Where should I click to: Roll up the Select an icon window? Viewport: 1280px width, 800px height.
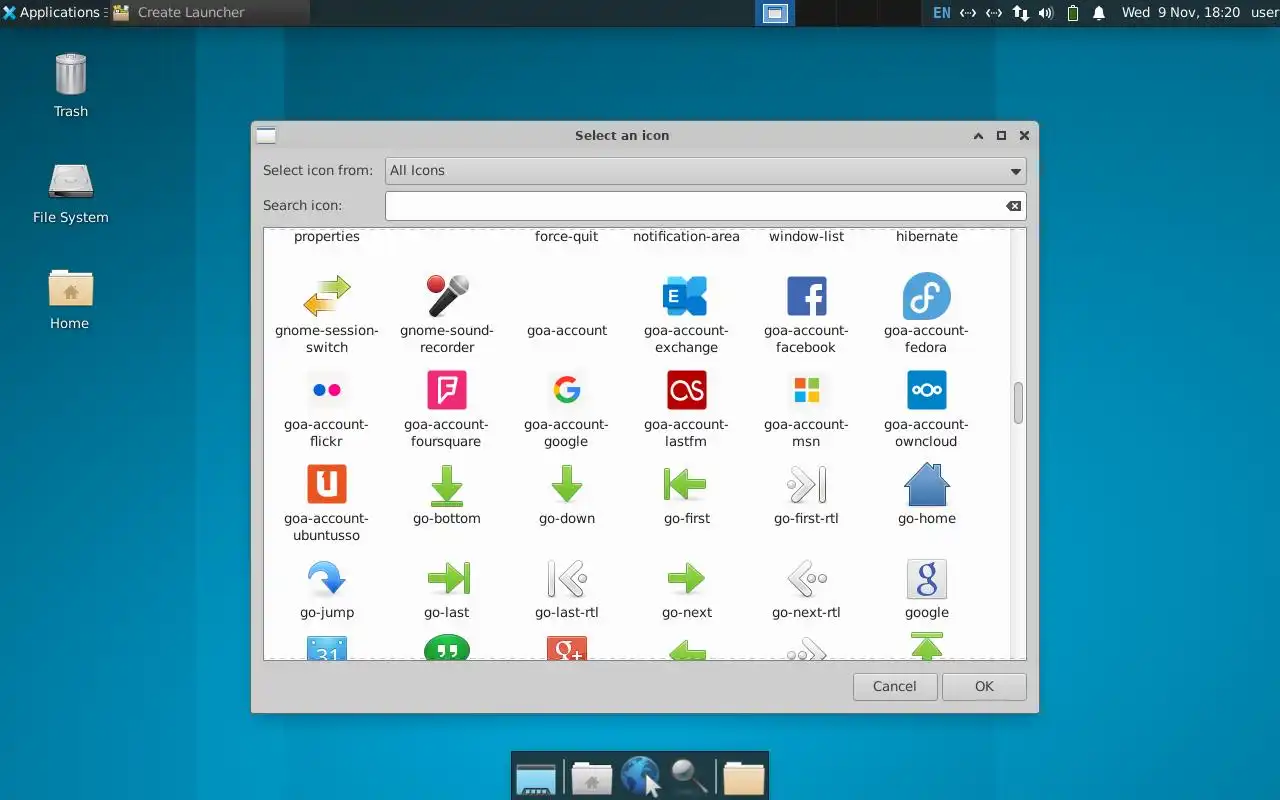(x=978, y=135)
